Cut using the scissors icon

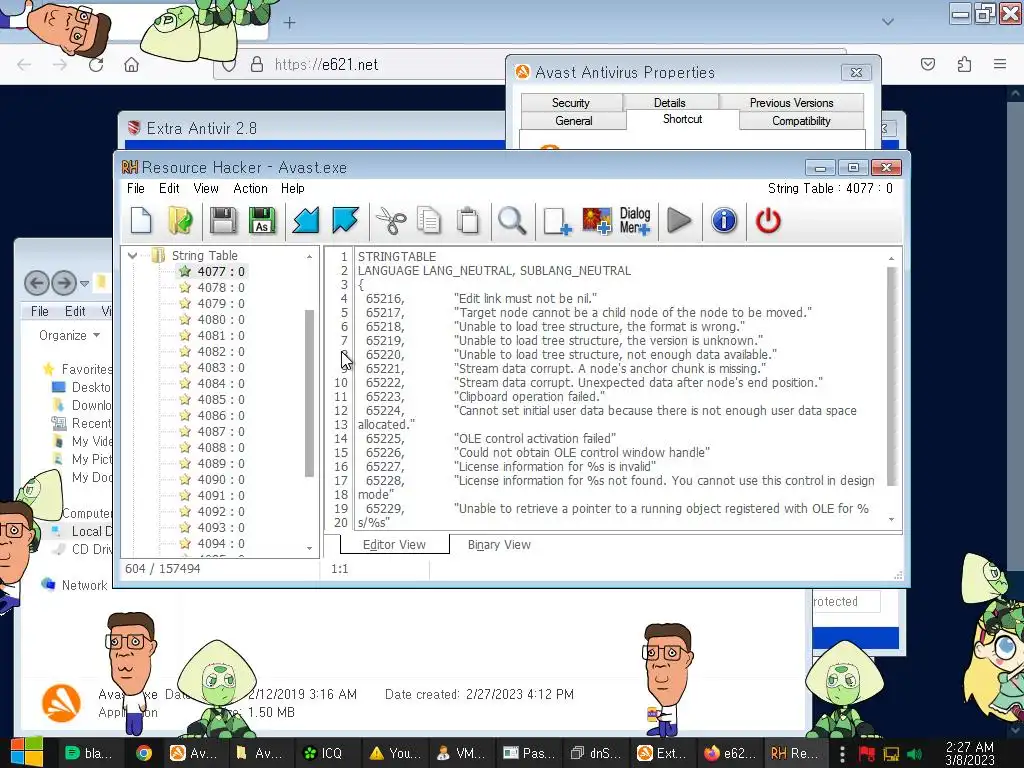click(391, 221)
